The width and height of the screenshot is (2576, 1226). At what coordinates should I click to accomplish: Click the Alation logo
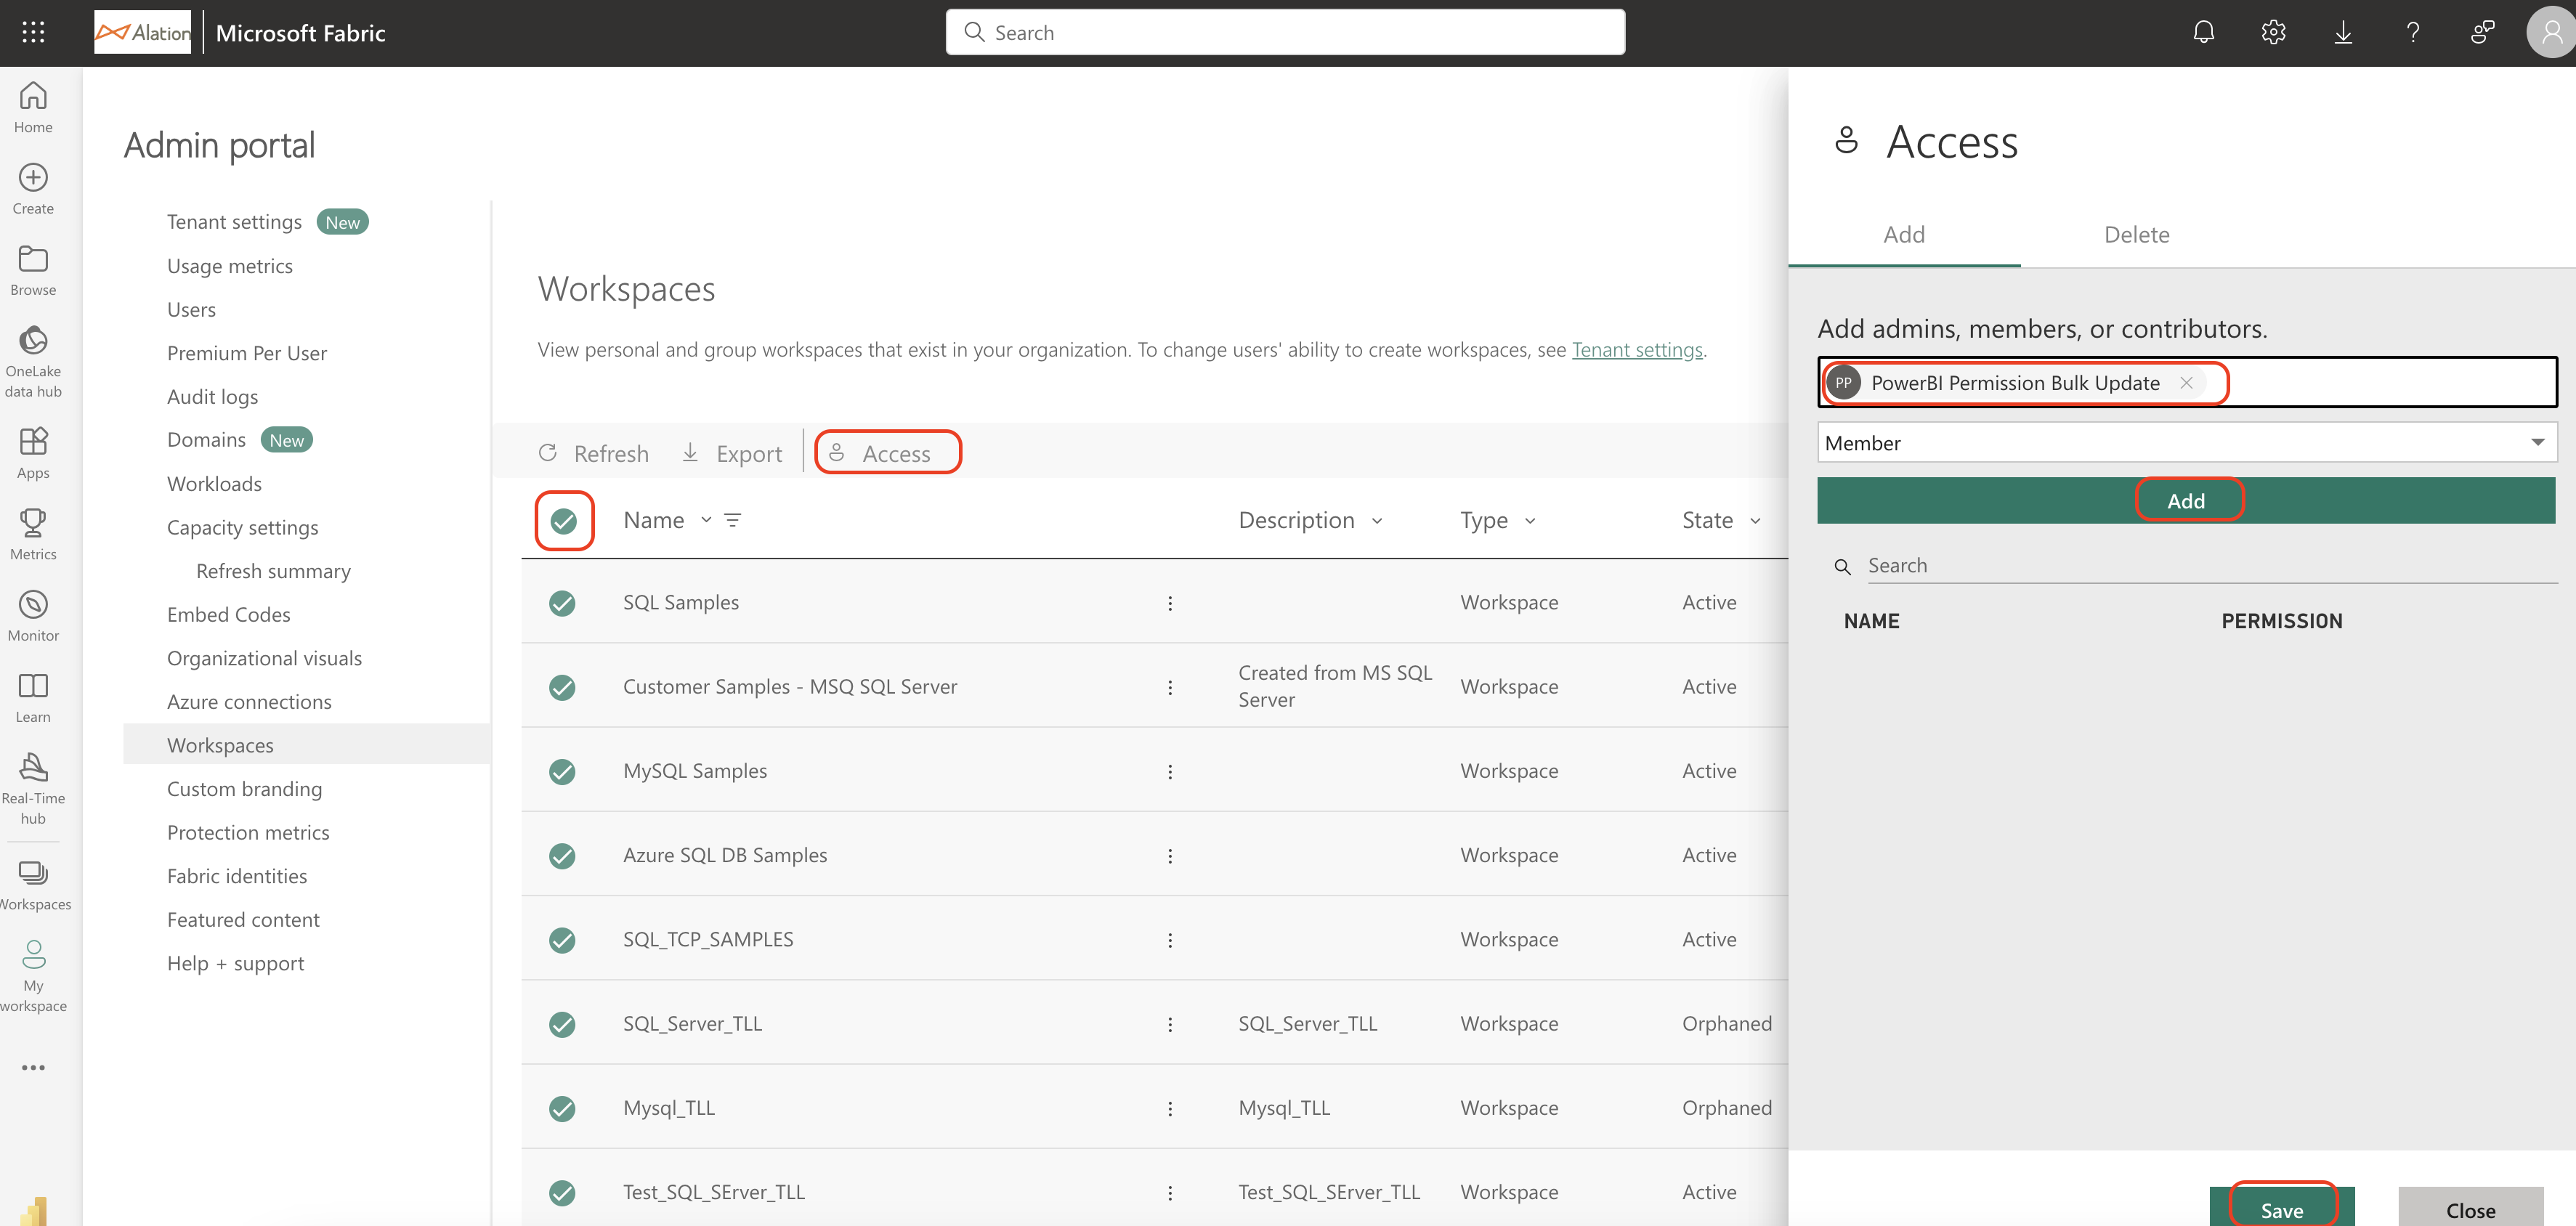pyautogui.click(x=142, y=32)
